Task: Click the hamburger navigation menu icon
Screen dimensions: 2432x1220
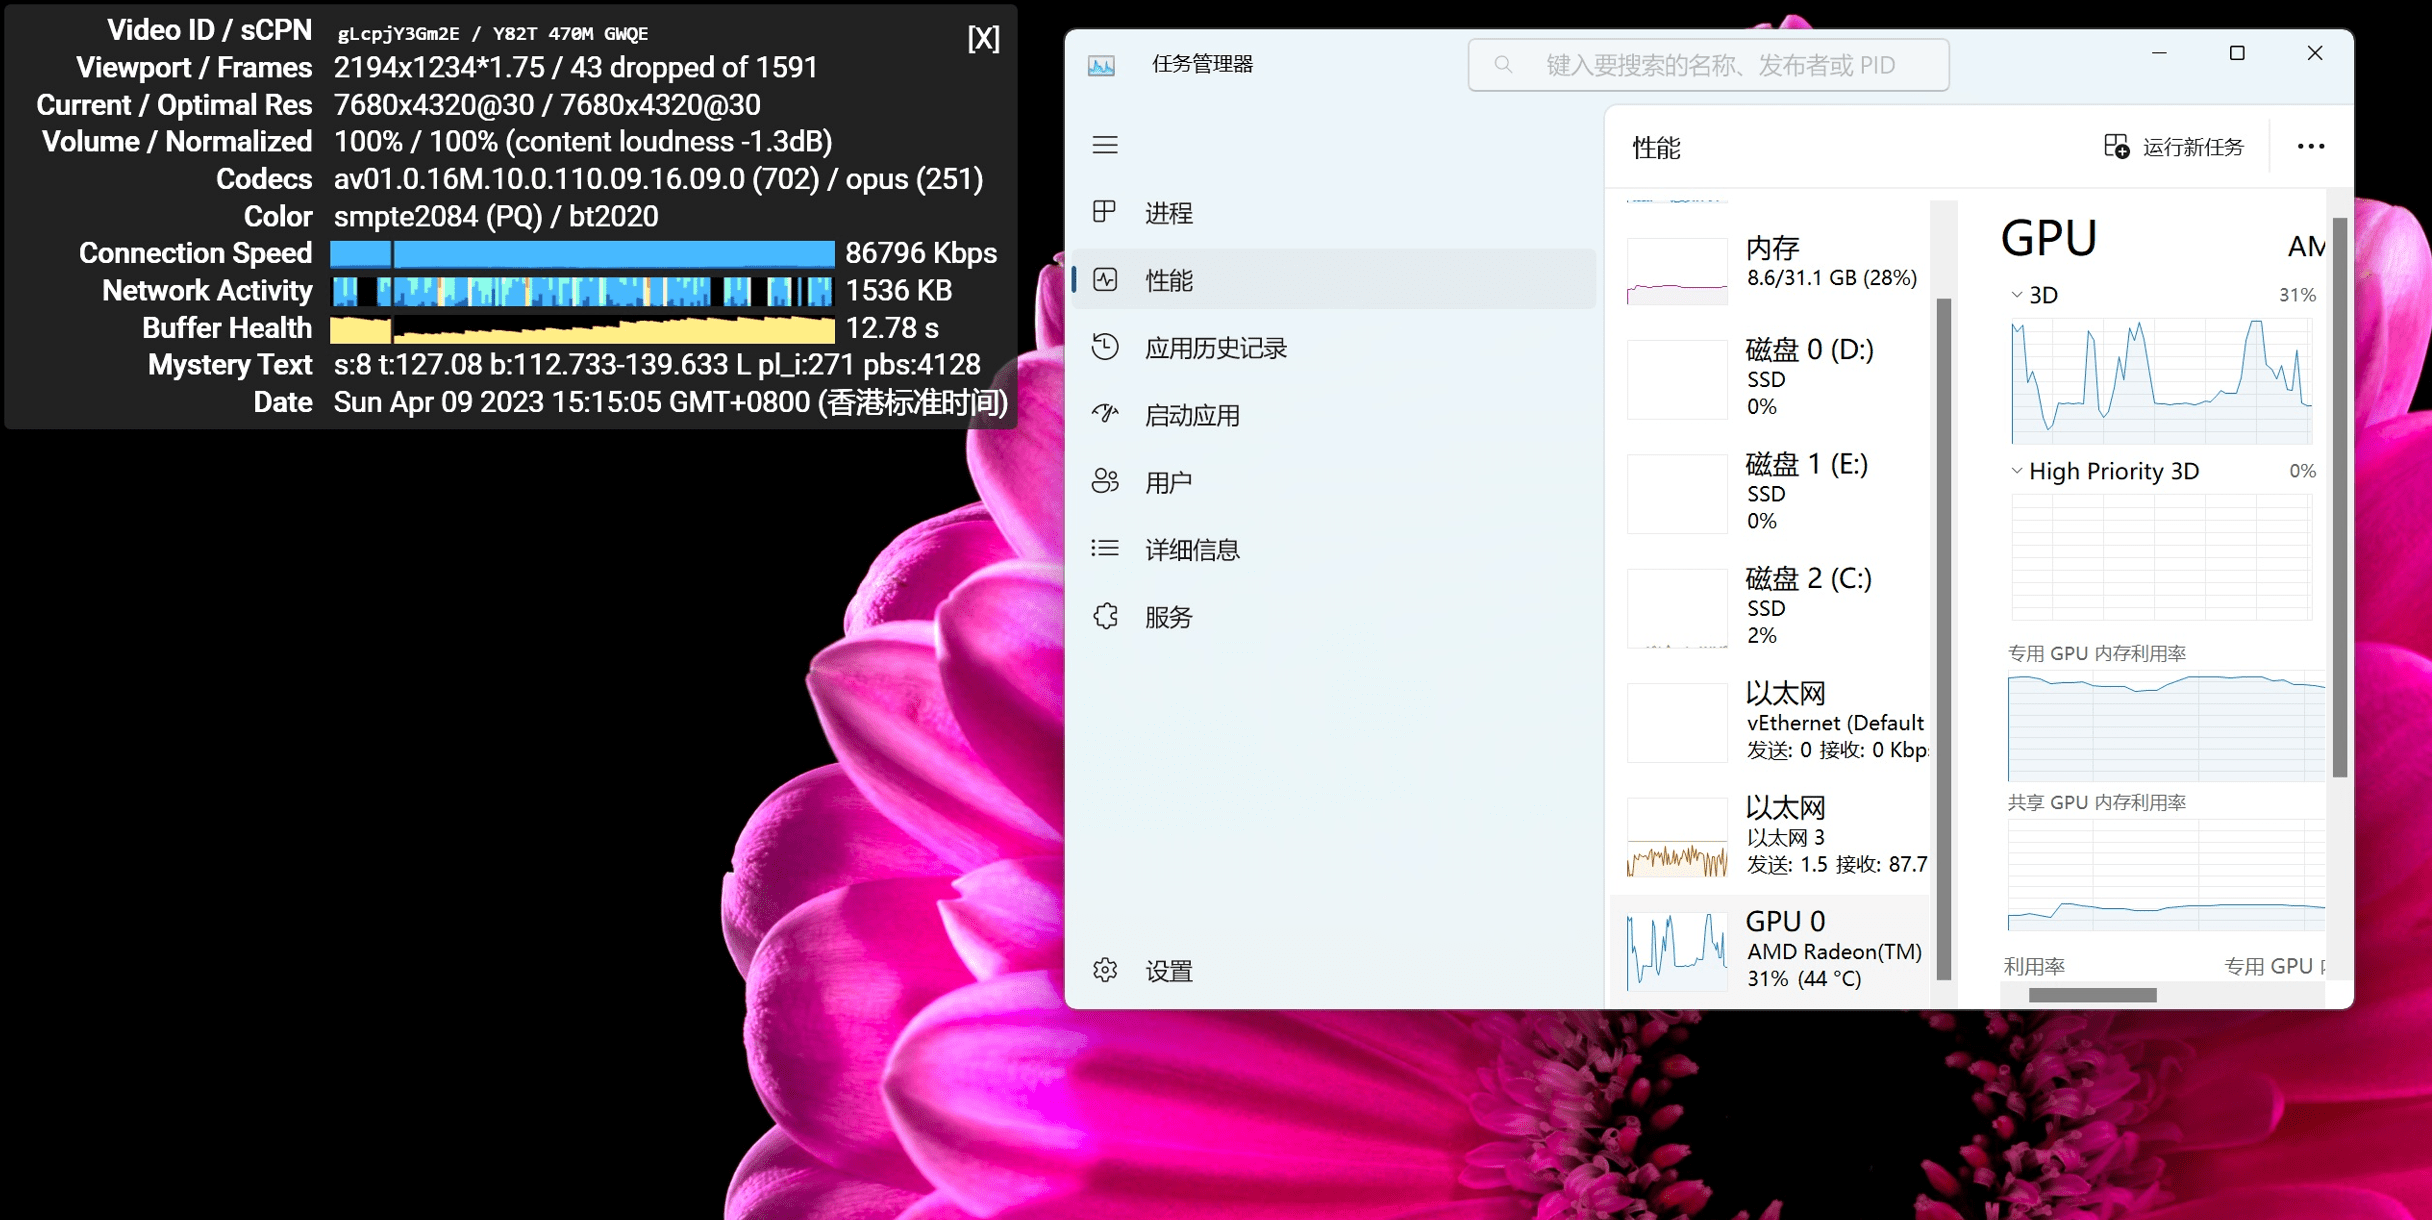Action: click(x=1105, y=146)
